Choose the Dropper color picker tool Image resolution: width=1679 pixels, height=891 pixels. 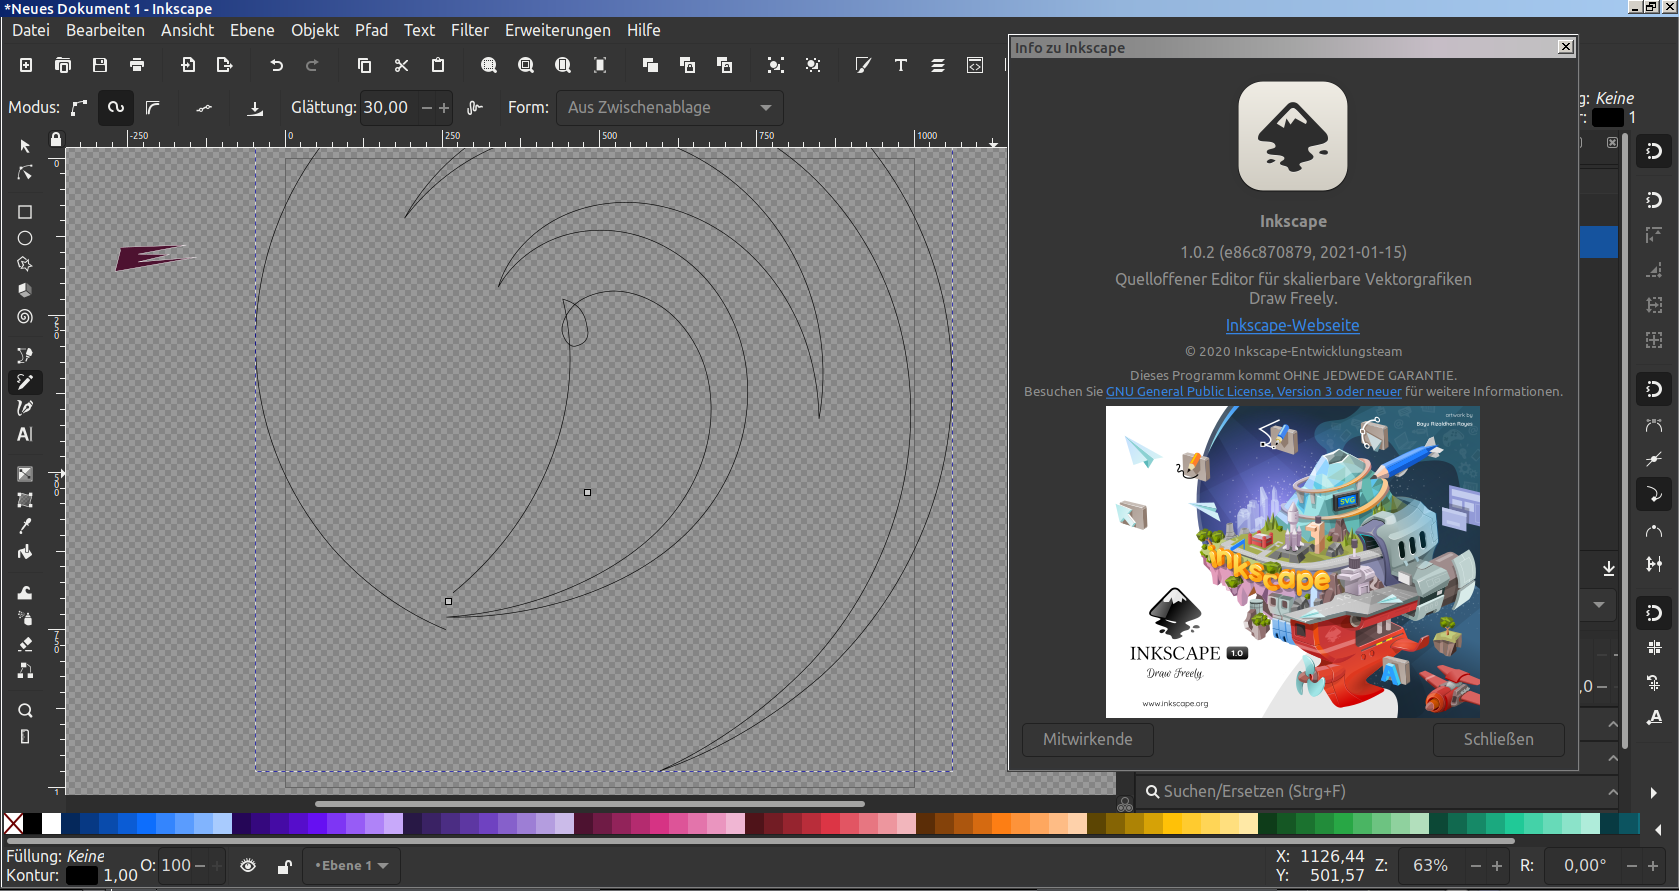click(25, 526)
